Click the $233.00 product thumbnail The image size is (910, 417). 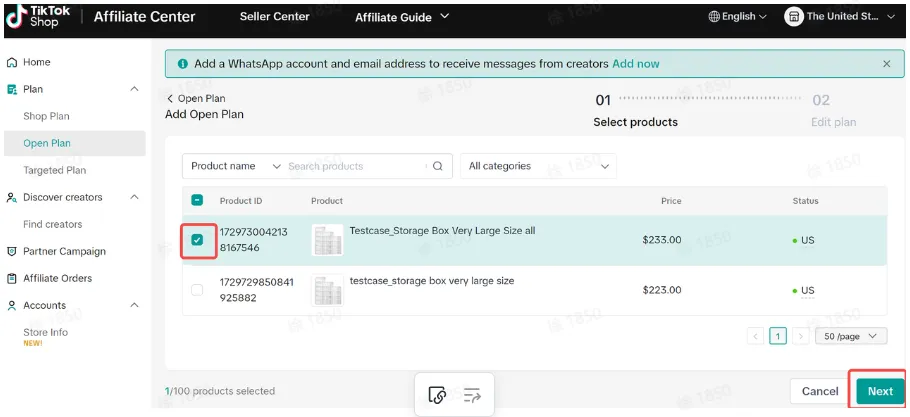tap(327, 240)
